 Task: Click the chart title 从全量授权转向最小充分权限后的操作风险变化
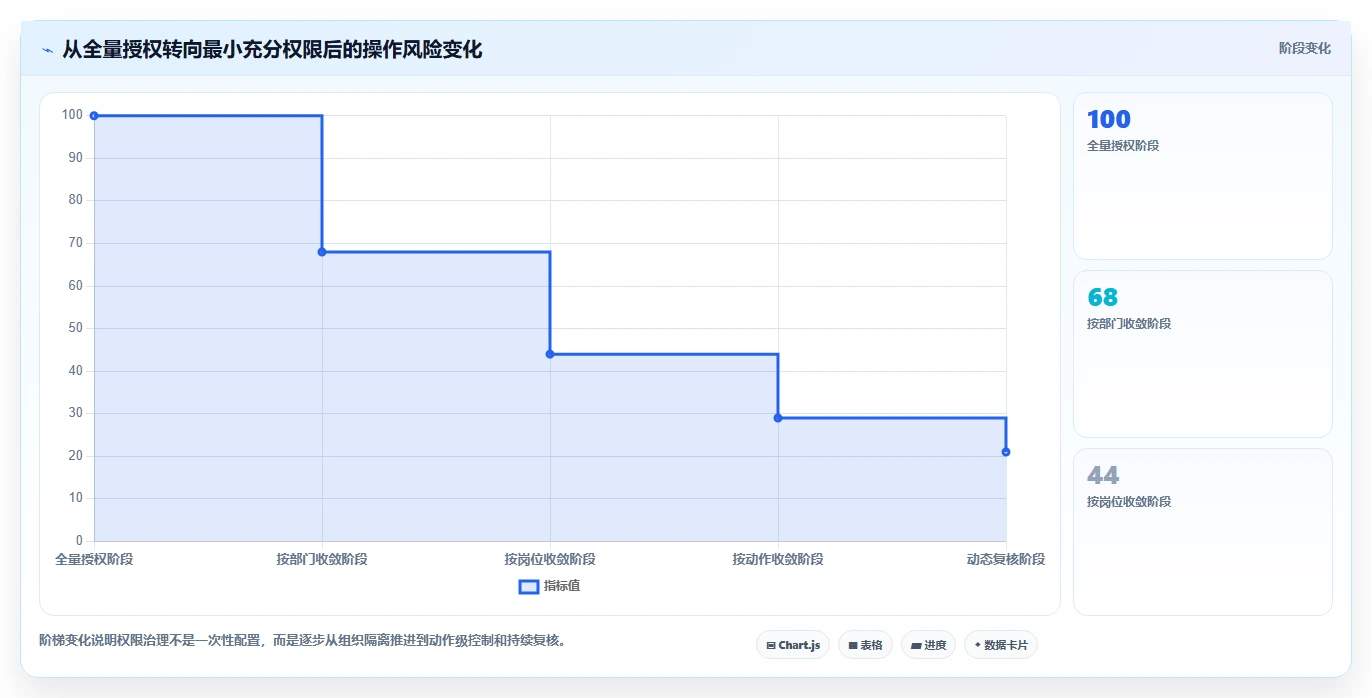(272, 49)
